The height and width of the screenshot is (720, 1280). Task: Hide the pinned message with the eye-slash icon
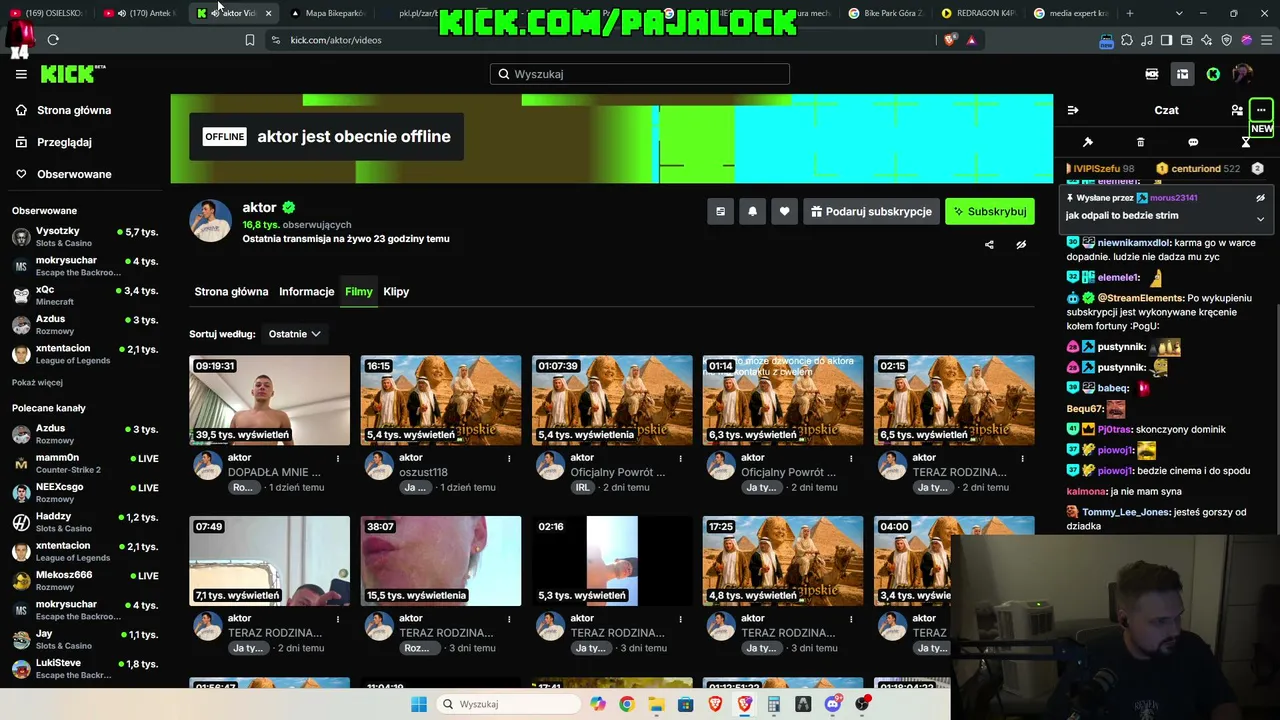point(1260,198)
